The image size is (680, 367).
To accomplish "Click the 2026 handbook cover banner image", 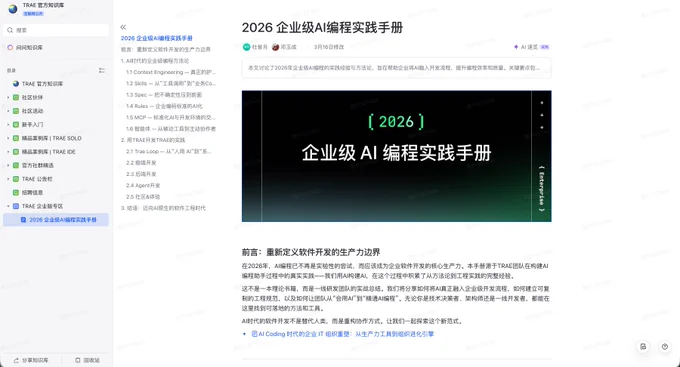I will (396, 156).
